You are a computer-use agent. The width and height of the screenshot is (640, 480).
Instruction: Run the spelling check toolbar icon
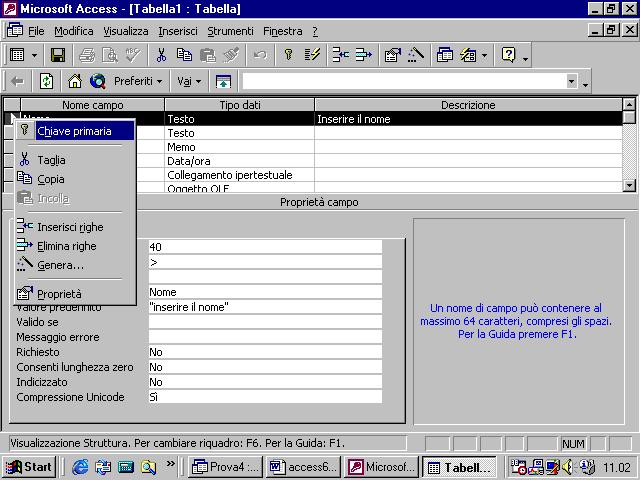(133, 55)
